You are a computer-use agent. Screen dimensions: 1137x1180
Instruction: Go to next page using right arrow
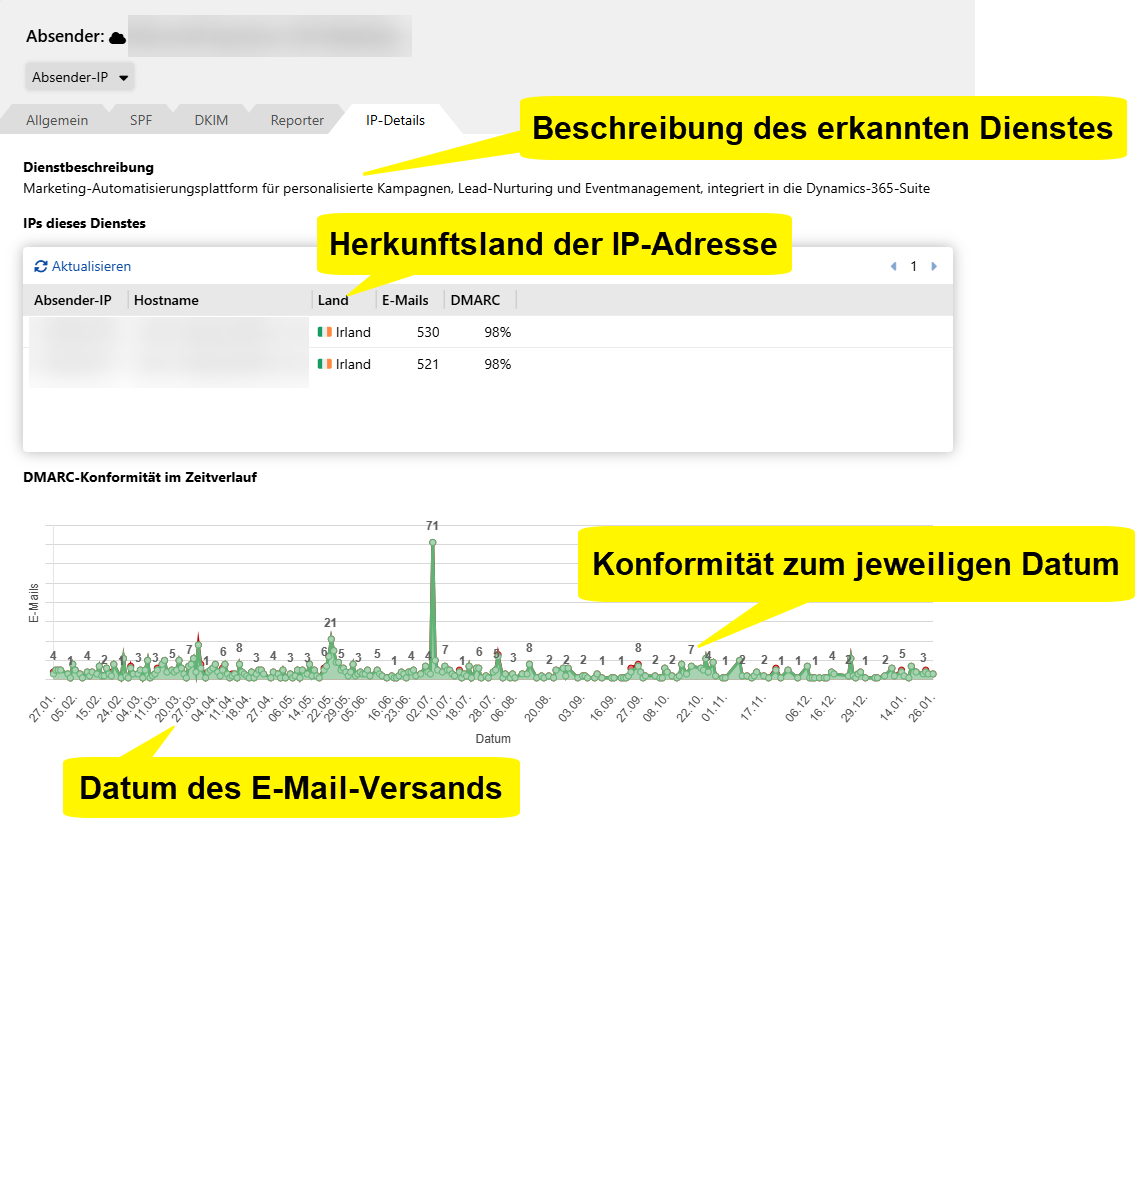(934, 266)
